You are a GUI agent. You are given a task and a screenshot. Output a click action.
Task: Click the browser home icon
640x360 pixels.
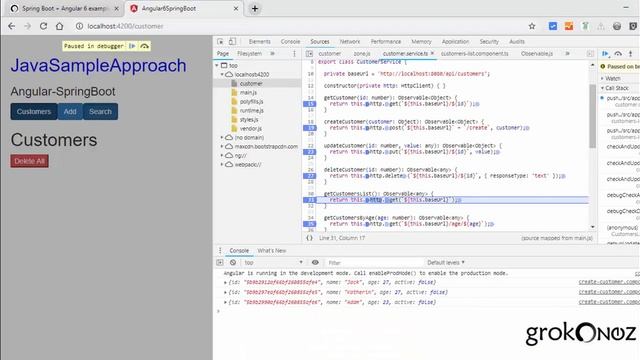[60, 26]
